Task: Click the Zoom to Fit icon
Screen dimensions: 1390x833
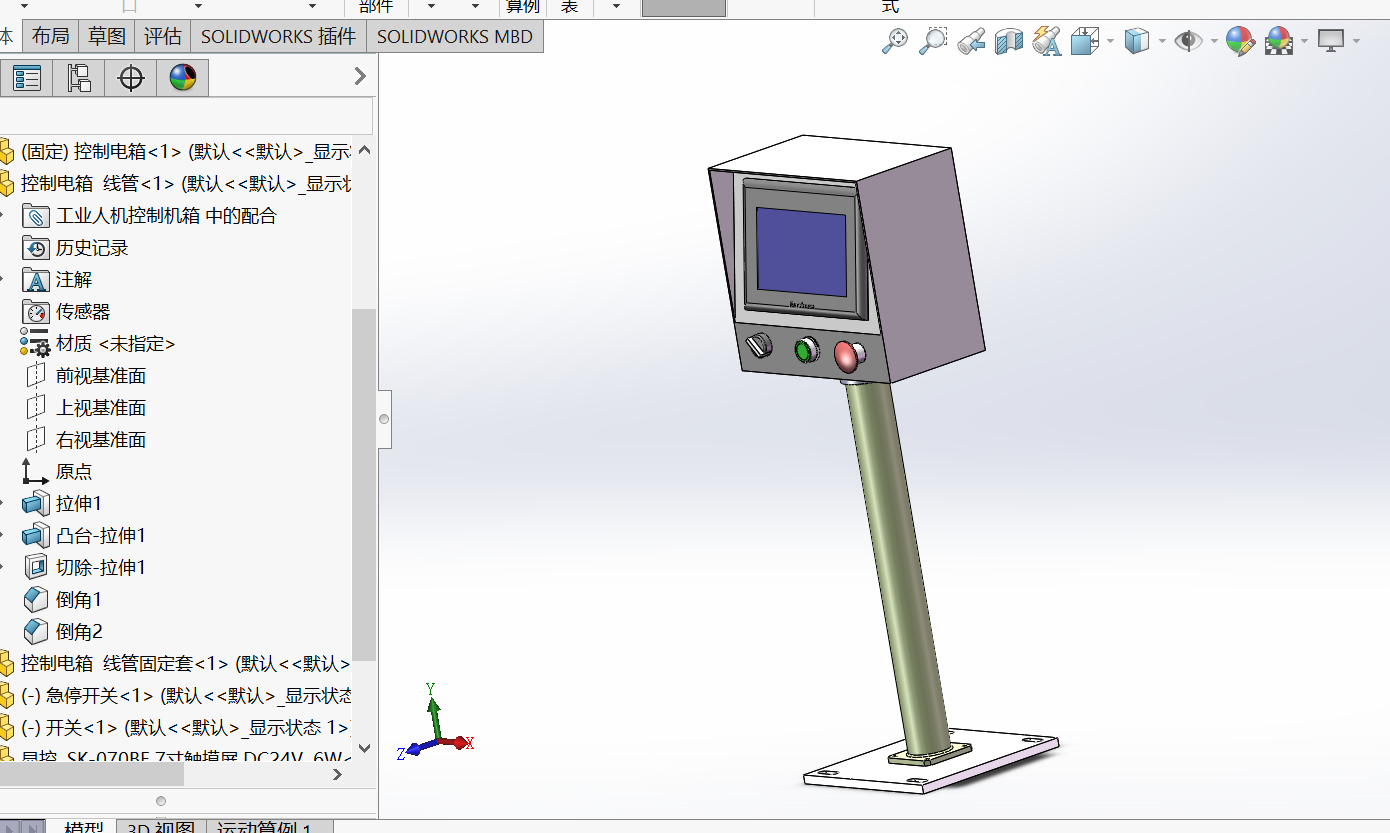Action: point(895,41)
